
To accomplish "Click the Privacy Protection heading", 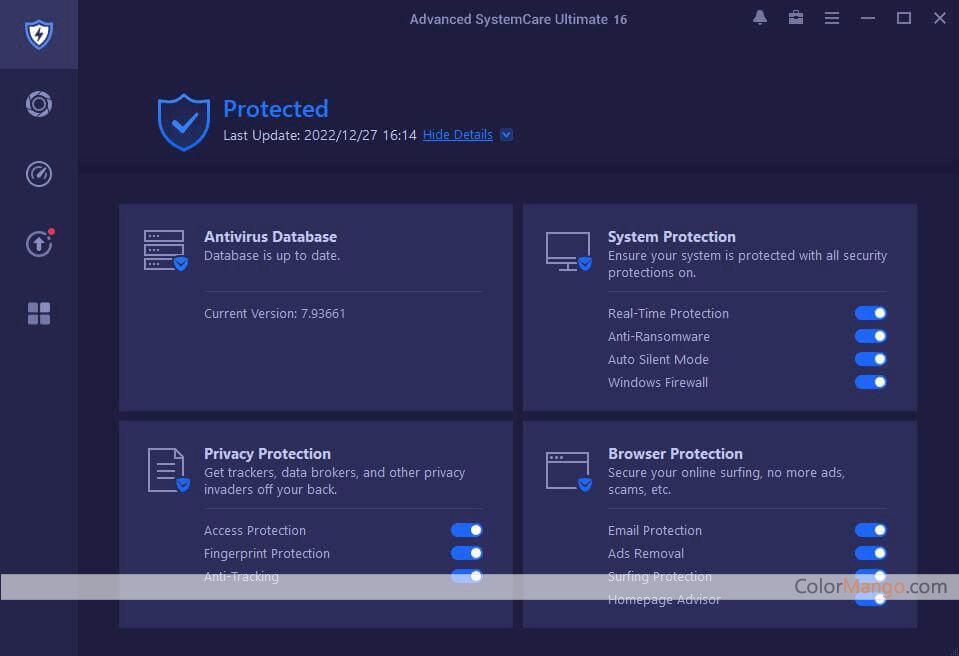I will pos(267,454).
